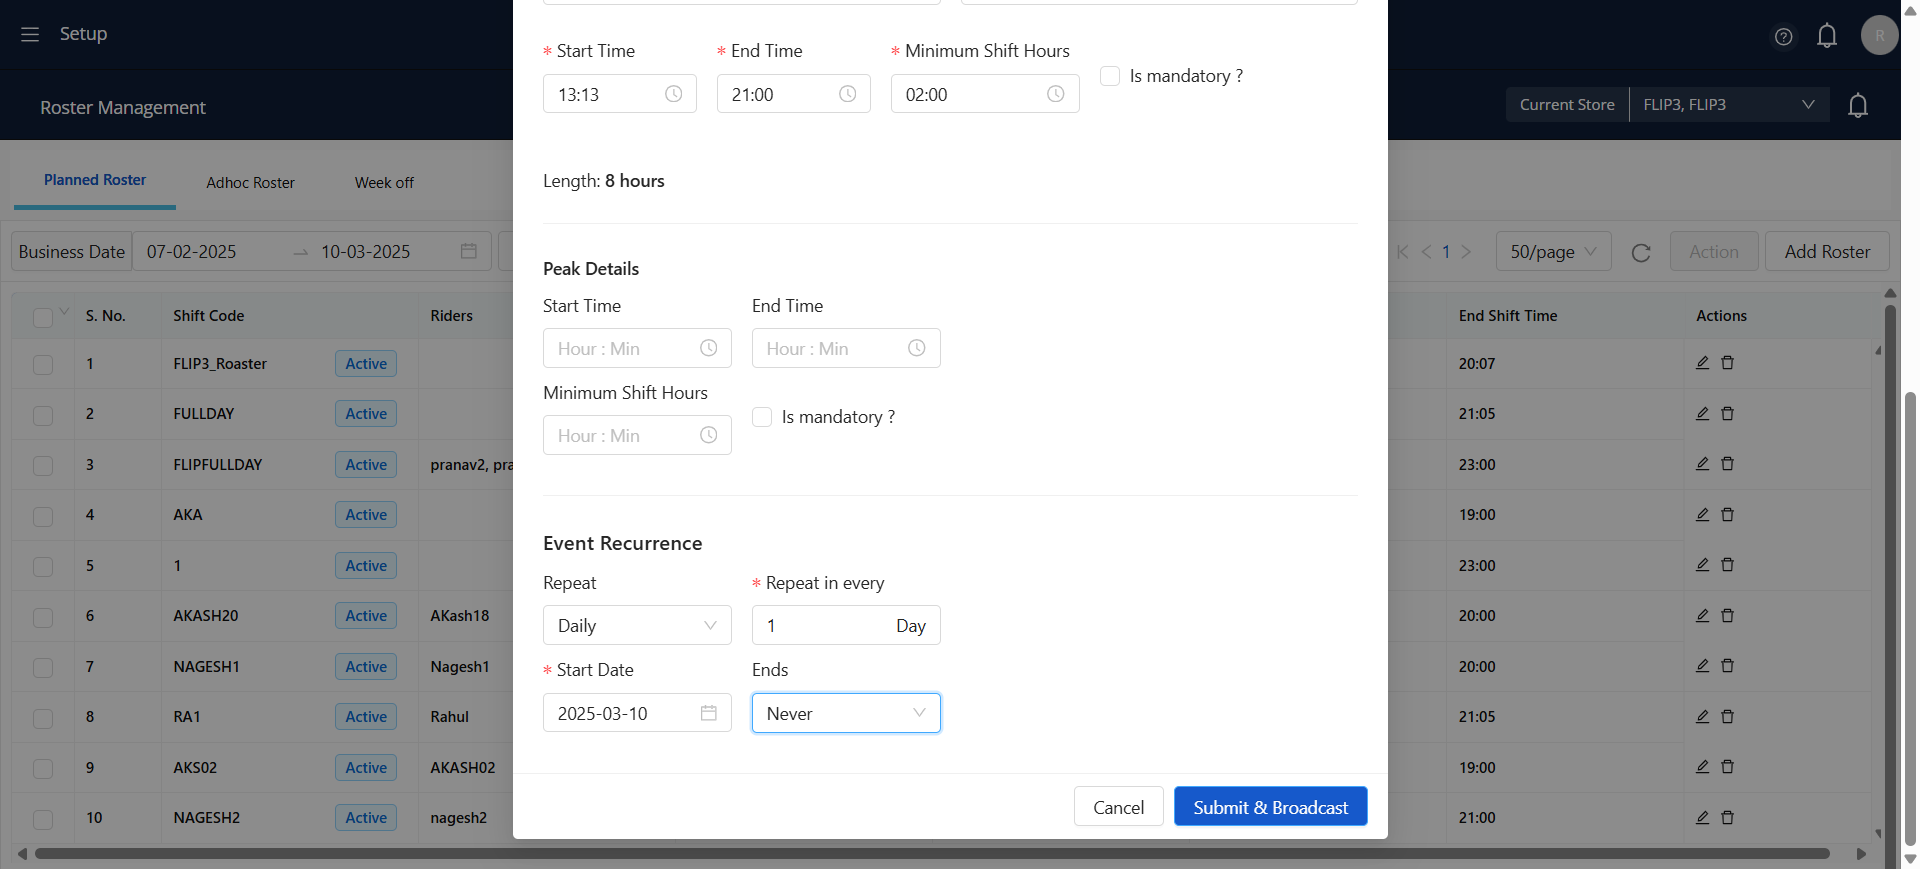Switch to Planned Roster tab
The width and height of the screenshot is (1920, 869).
95,180
